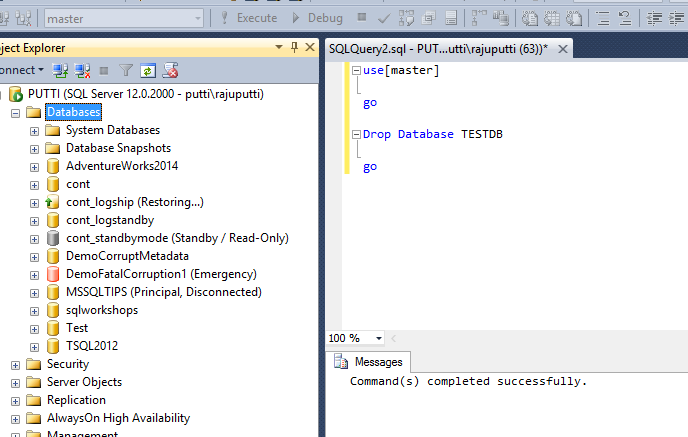Close the SQLQuery2.sql tab
Viewport: 688px width, 437px height.
(563, 49)
